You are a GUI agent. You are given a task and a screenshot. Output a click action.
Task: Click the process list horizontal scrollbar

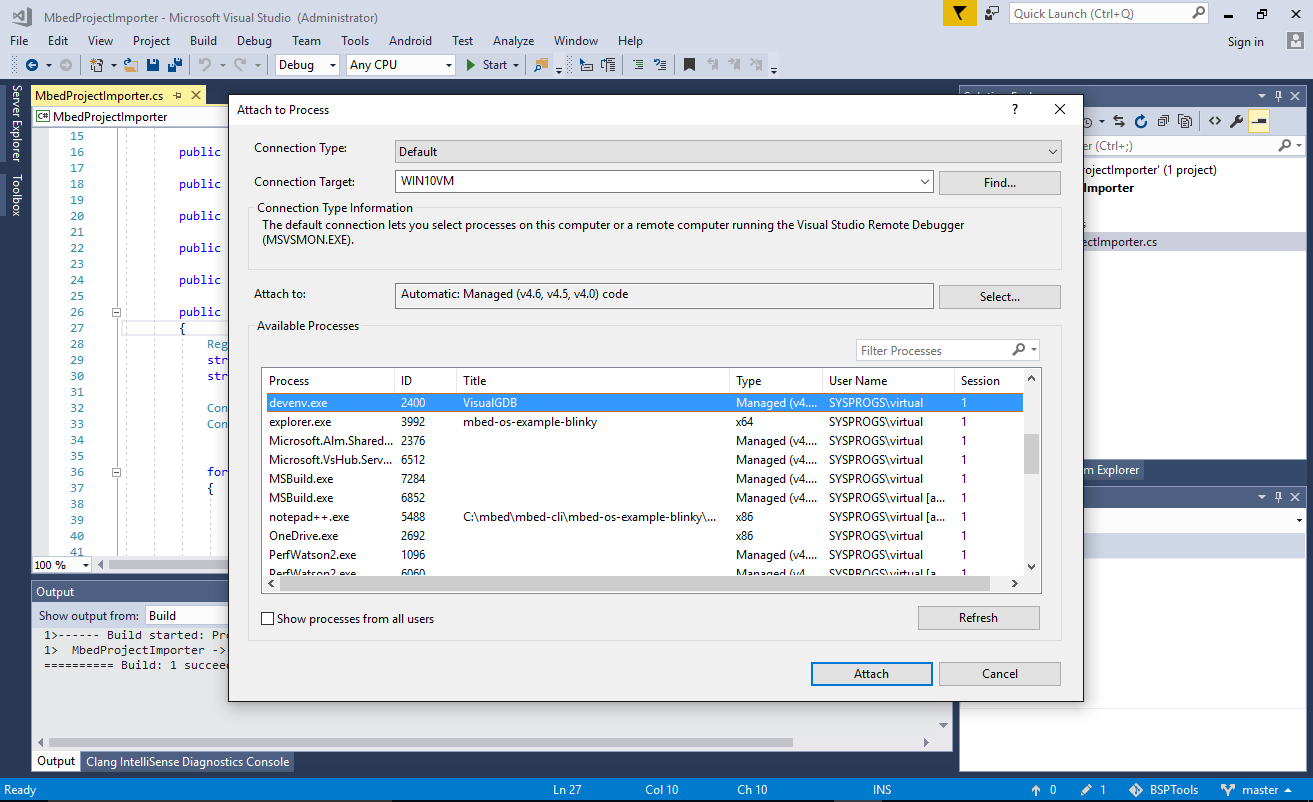(634, 584)
